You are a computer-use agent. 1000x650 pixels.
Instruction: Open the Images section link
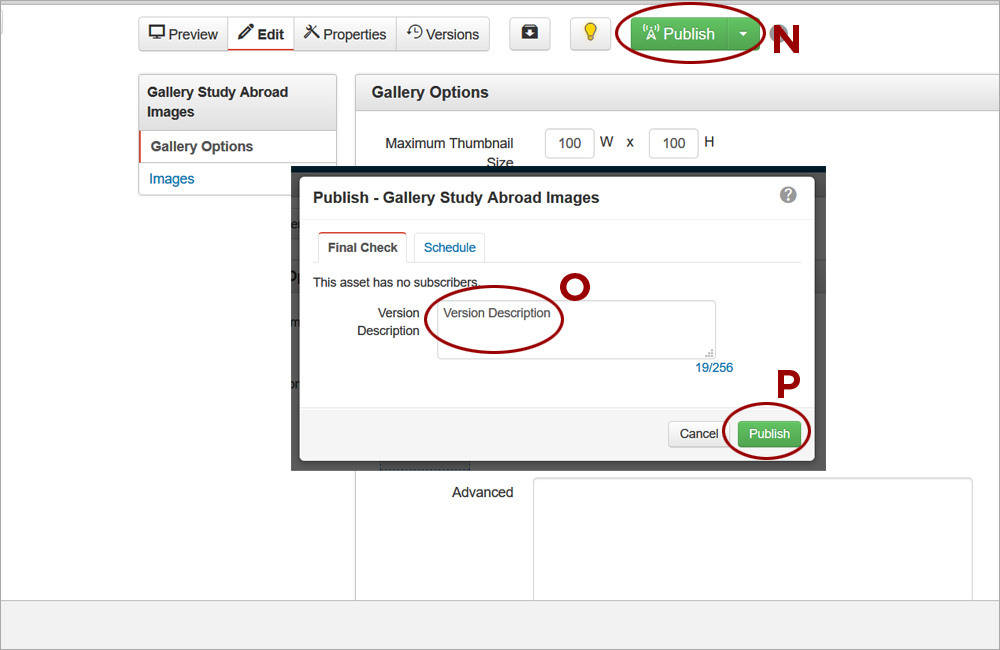click(x=171, y=178)
